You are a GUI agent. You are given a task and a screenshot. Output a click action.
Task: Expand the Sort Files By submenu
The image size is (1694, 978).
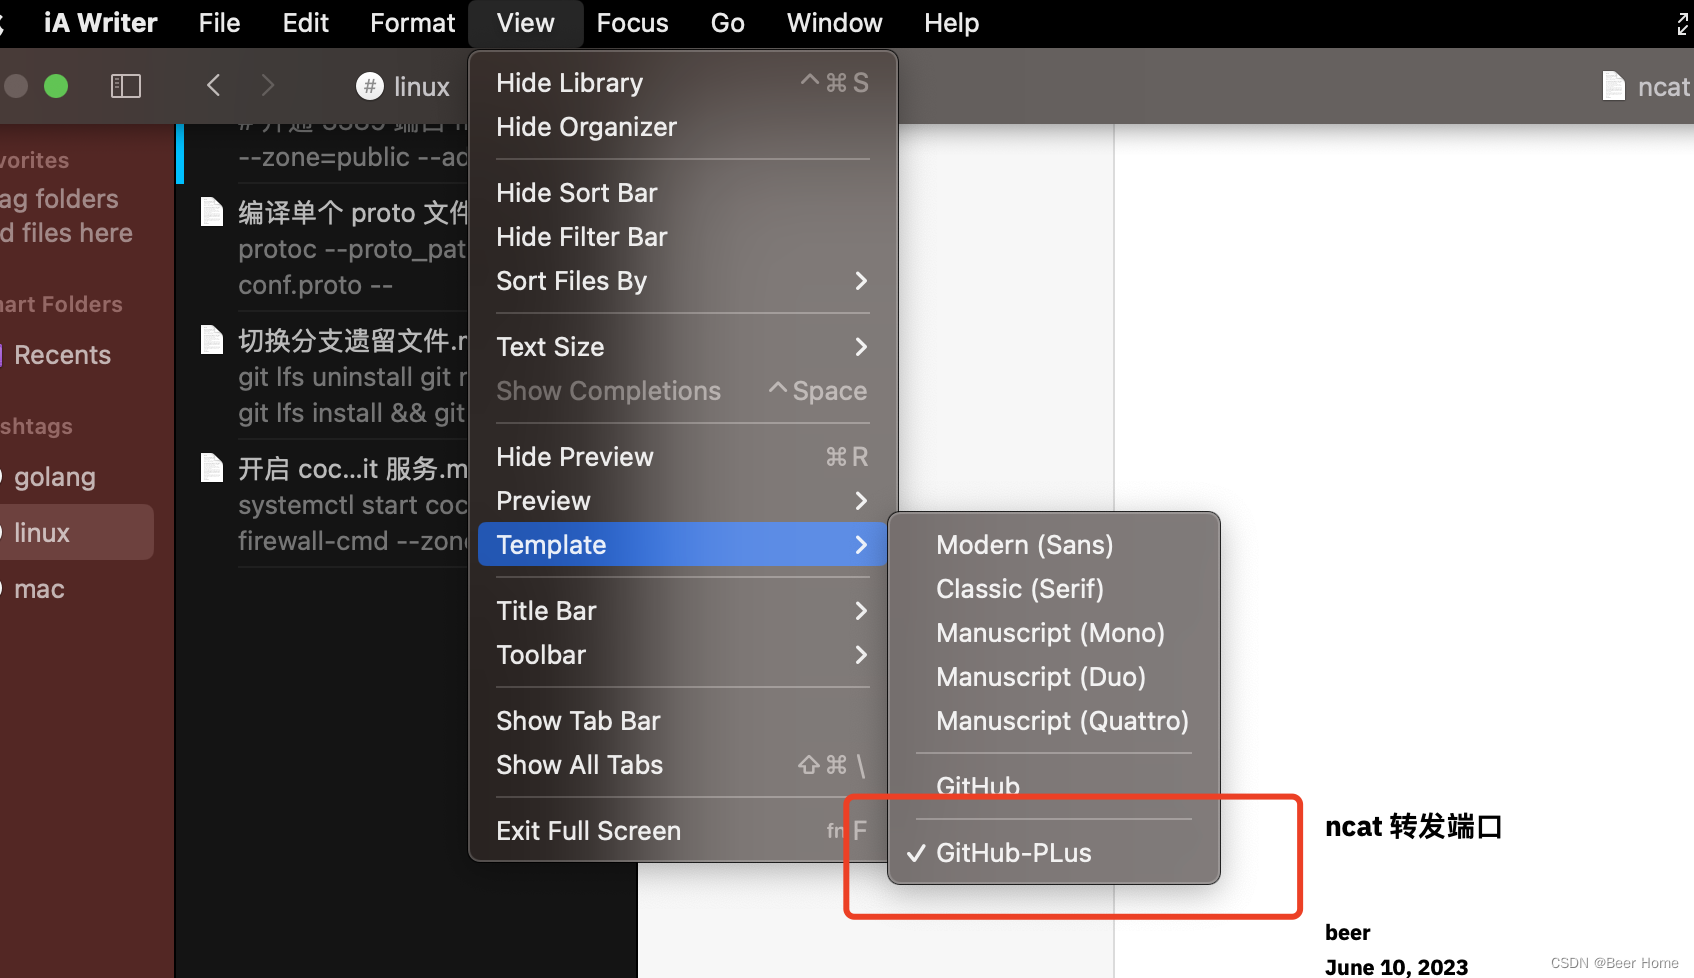(683, 281)
